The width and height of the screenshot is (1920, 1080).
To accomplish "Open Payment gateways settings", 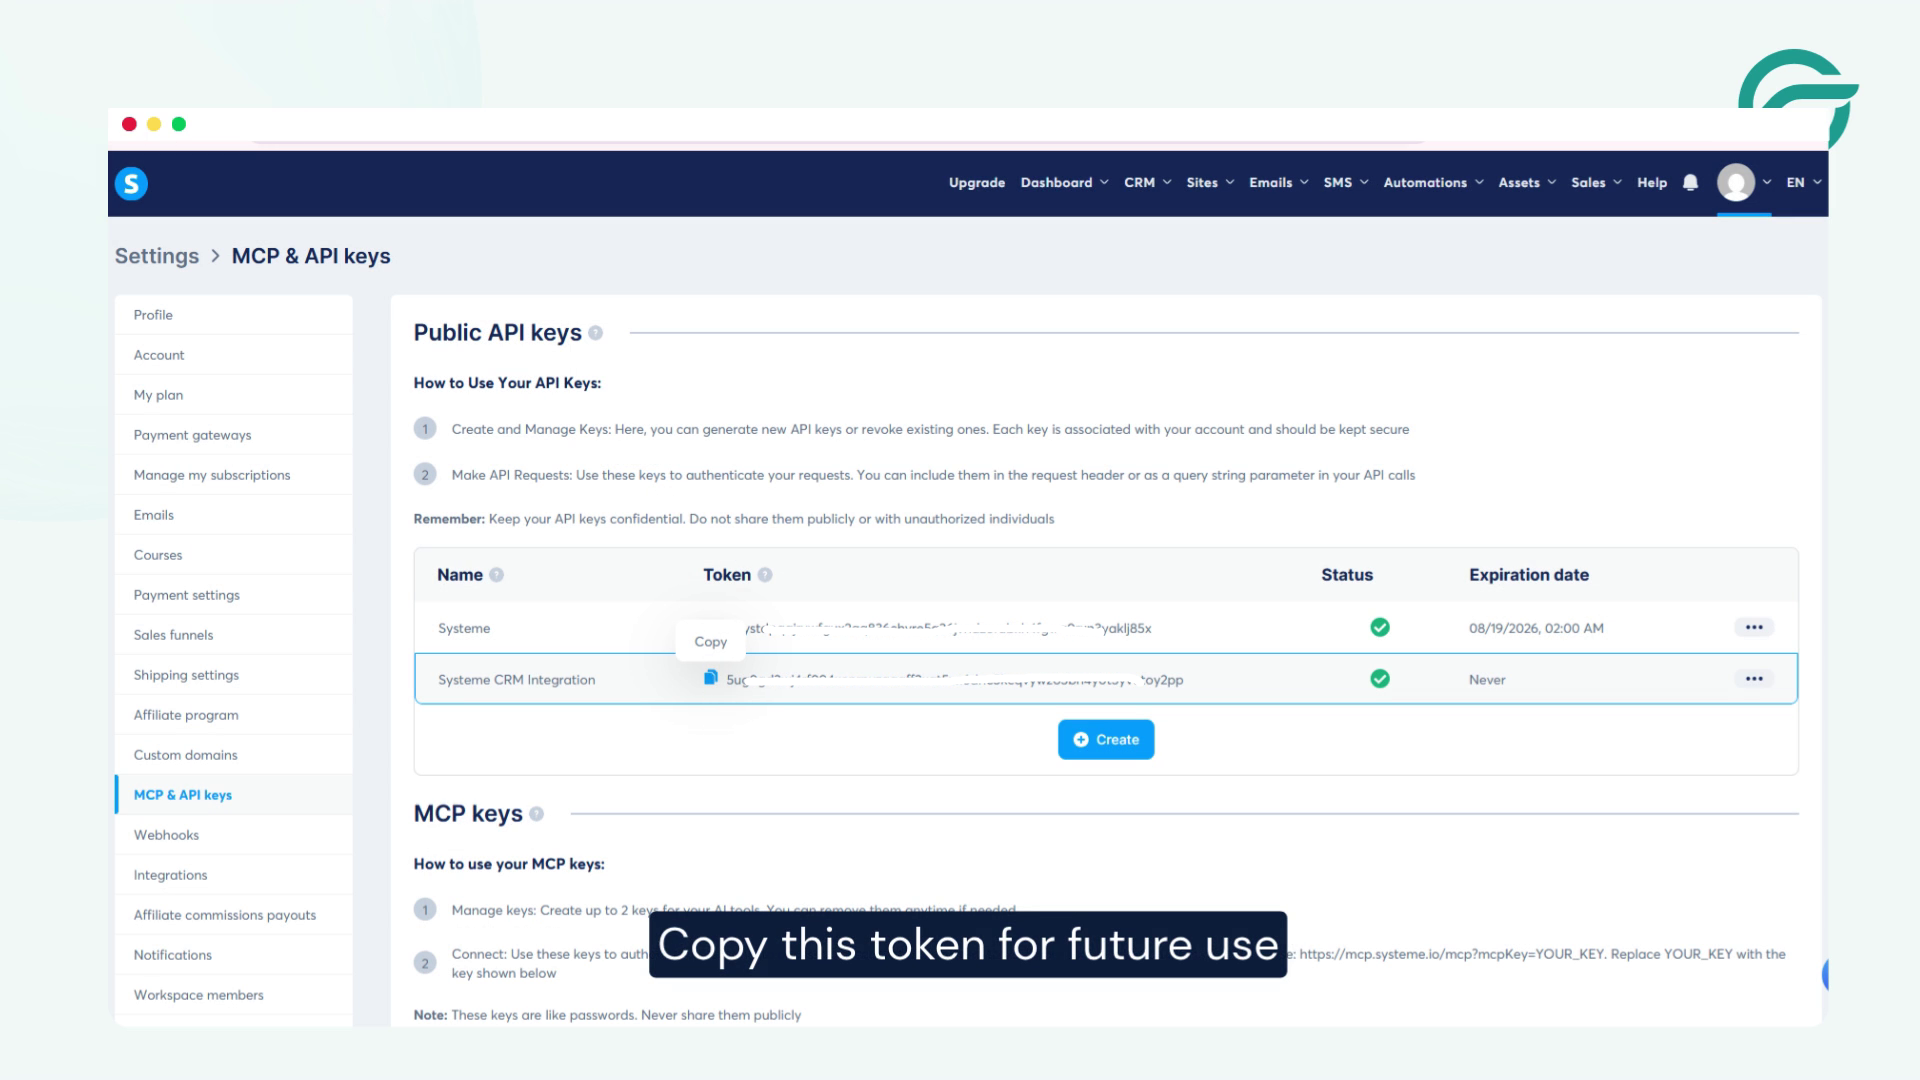I will (x=234, y=435).
